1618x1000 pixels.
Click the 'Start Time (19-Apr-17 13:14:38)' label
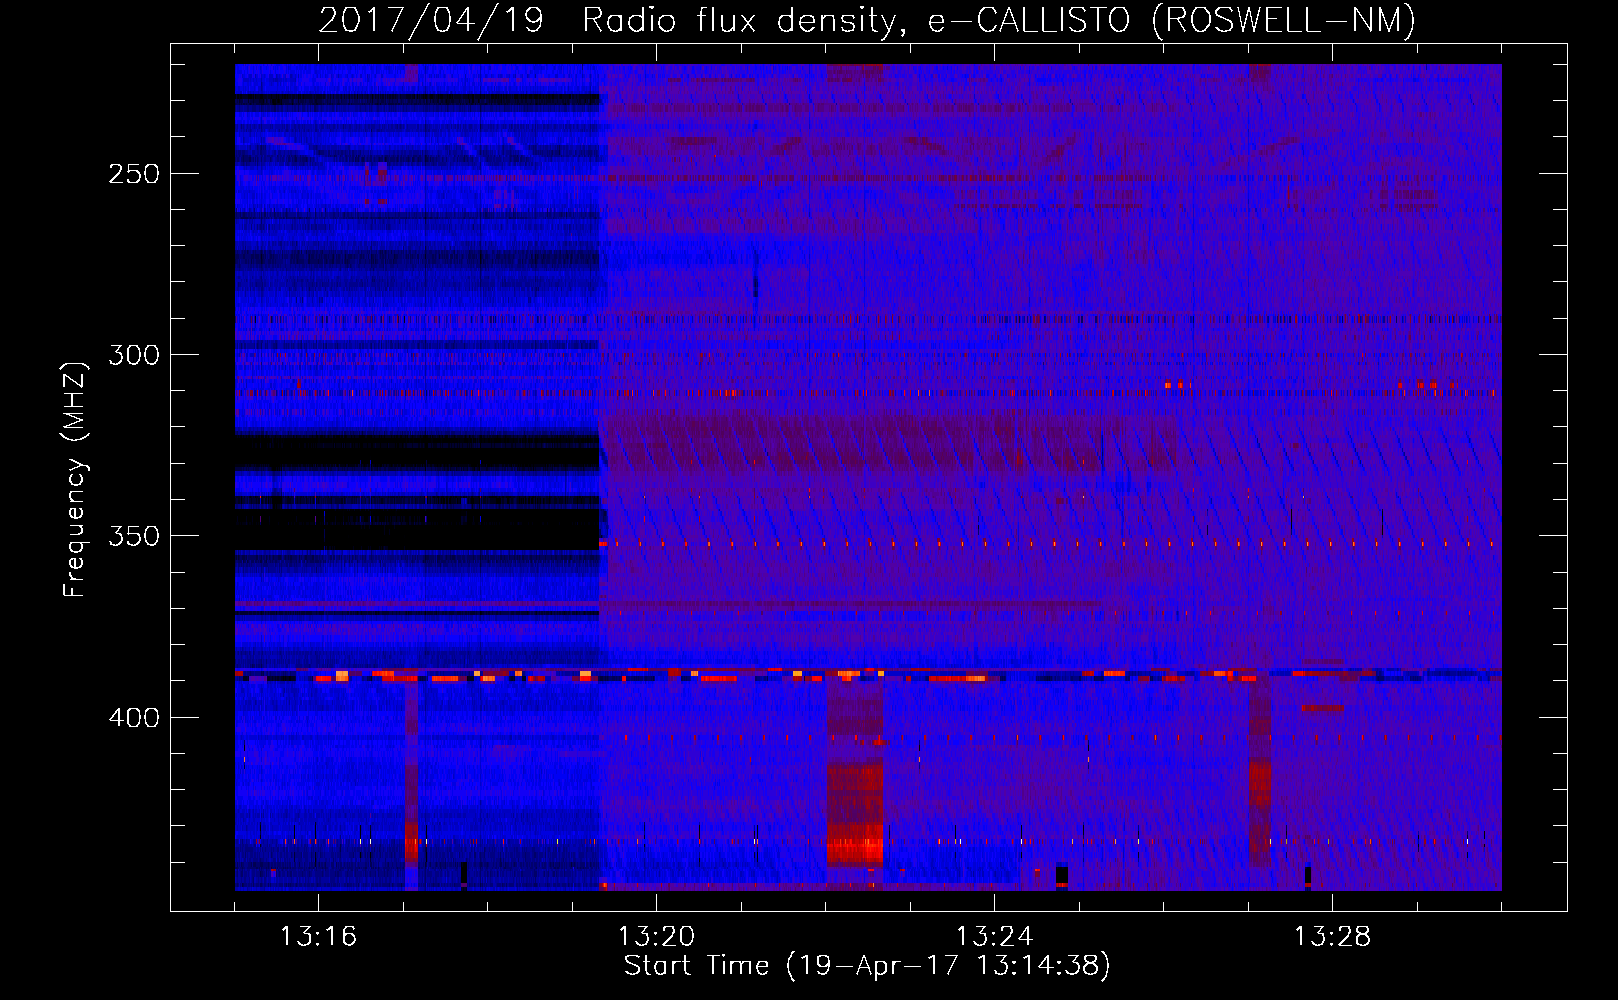point(867,966)
